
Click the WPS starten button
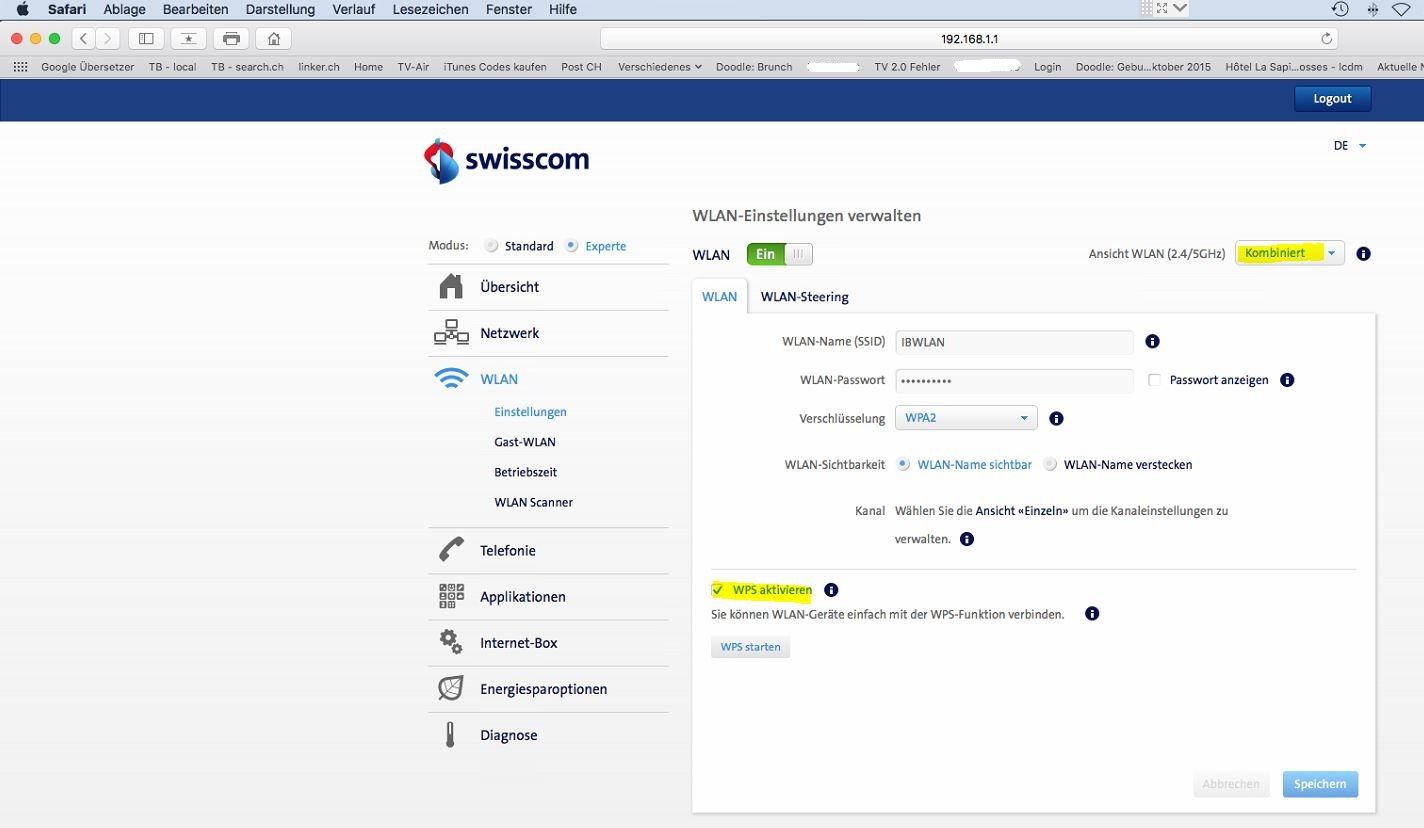click(x=751, y=647)
